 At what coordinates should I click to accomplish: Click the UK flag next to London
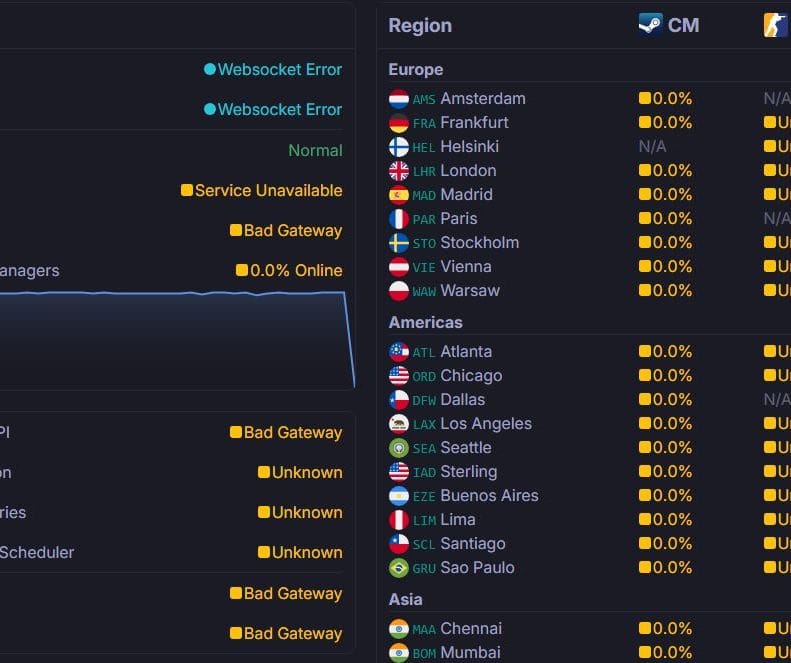[399, 171]
